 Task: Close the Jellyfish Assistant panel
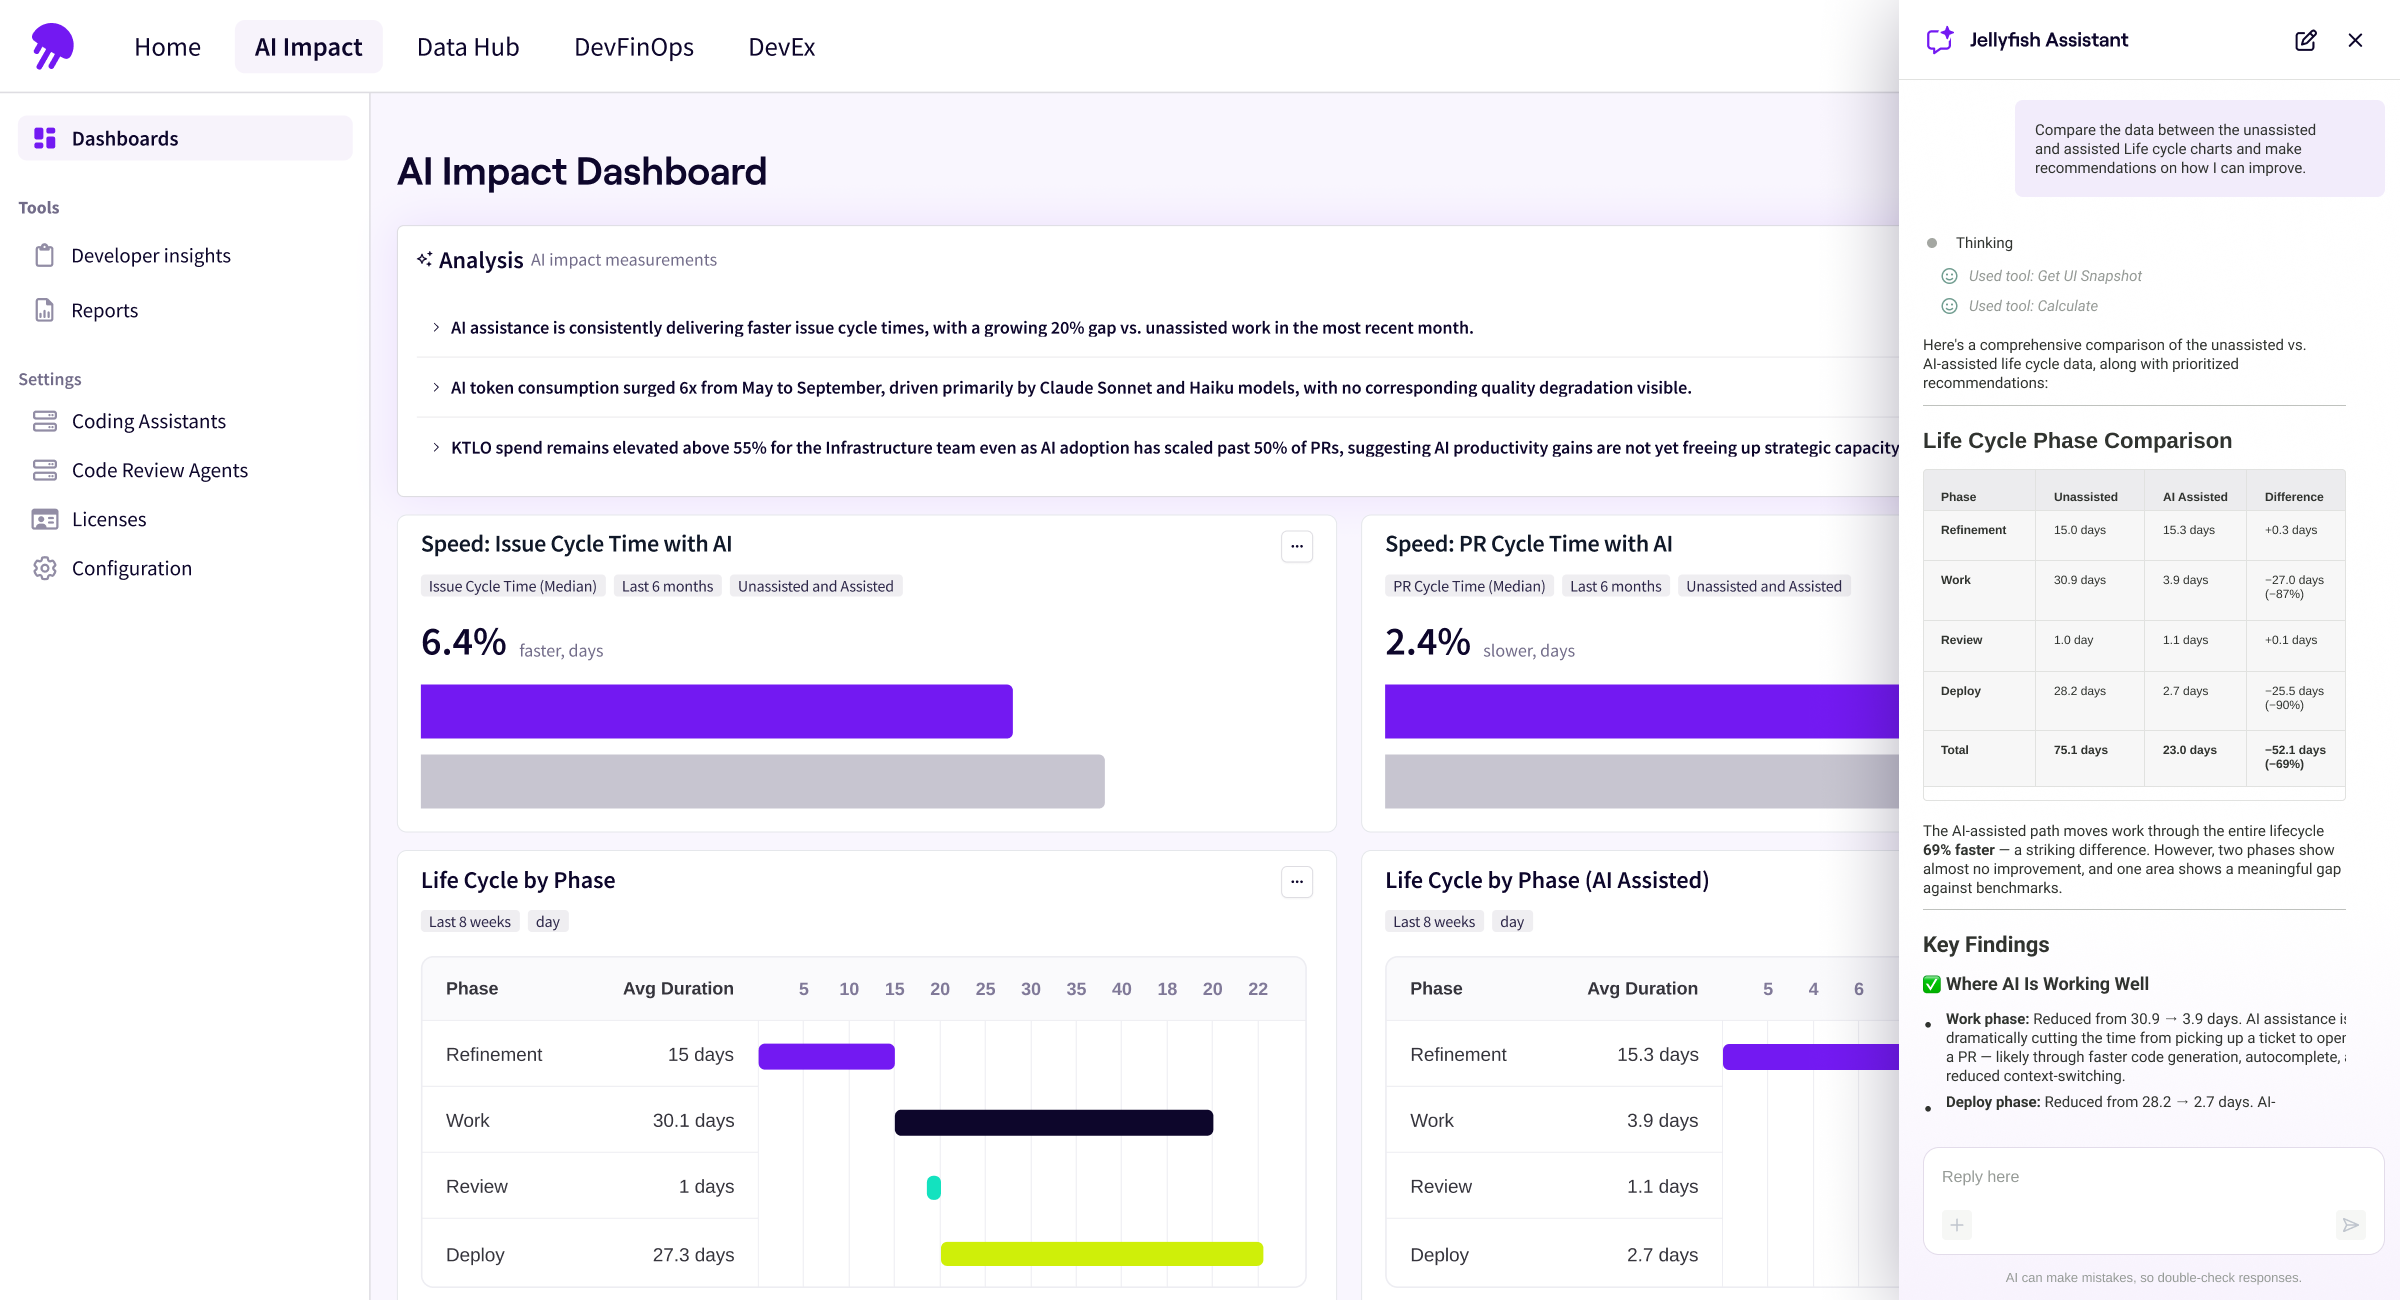click(x=2355, y=40)
